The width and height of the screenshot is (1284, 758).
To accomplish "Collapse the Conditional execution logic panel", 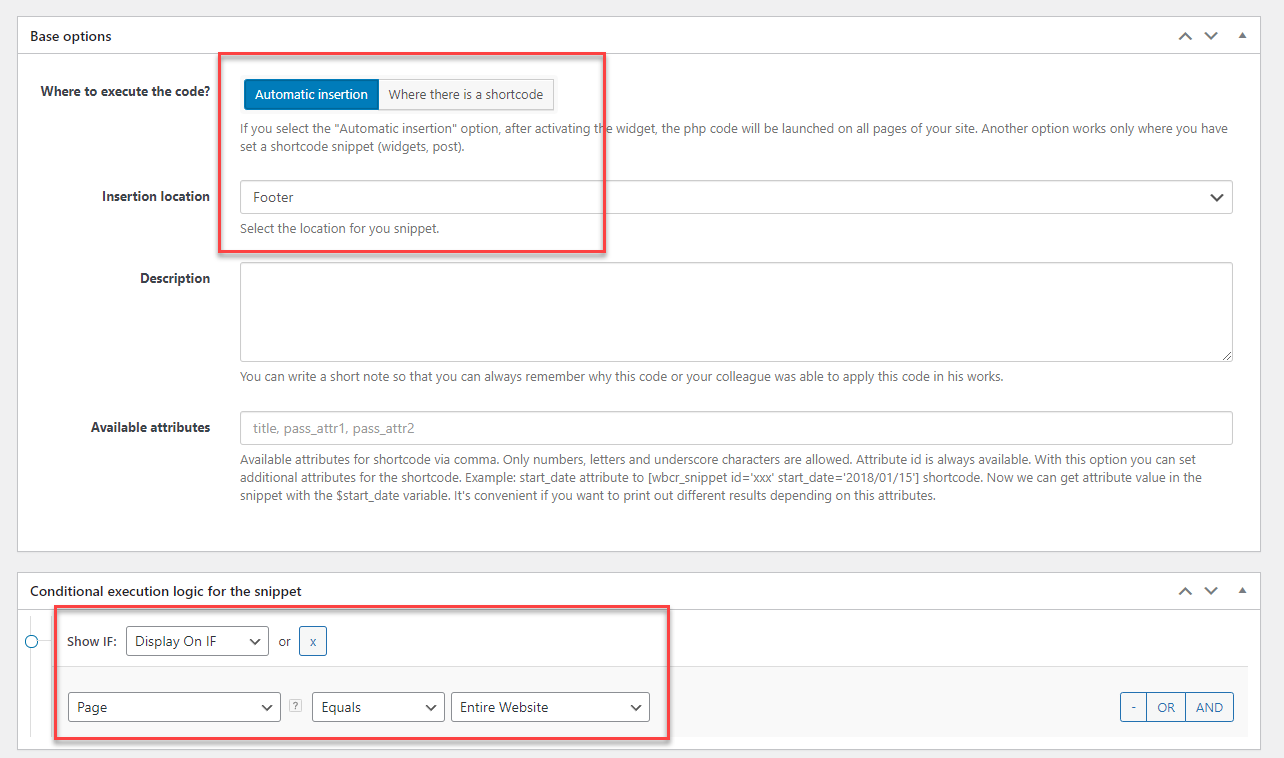I will (x=1242, y=591).
